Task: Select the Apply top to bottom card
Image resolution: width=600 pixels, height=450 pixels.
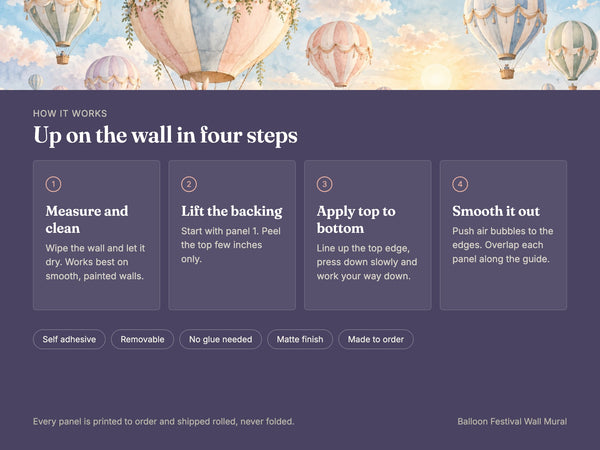Action: (x=368, y=235)
